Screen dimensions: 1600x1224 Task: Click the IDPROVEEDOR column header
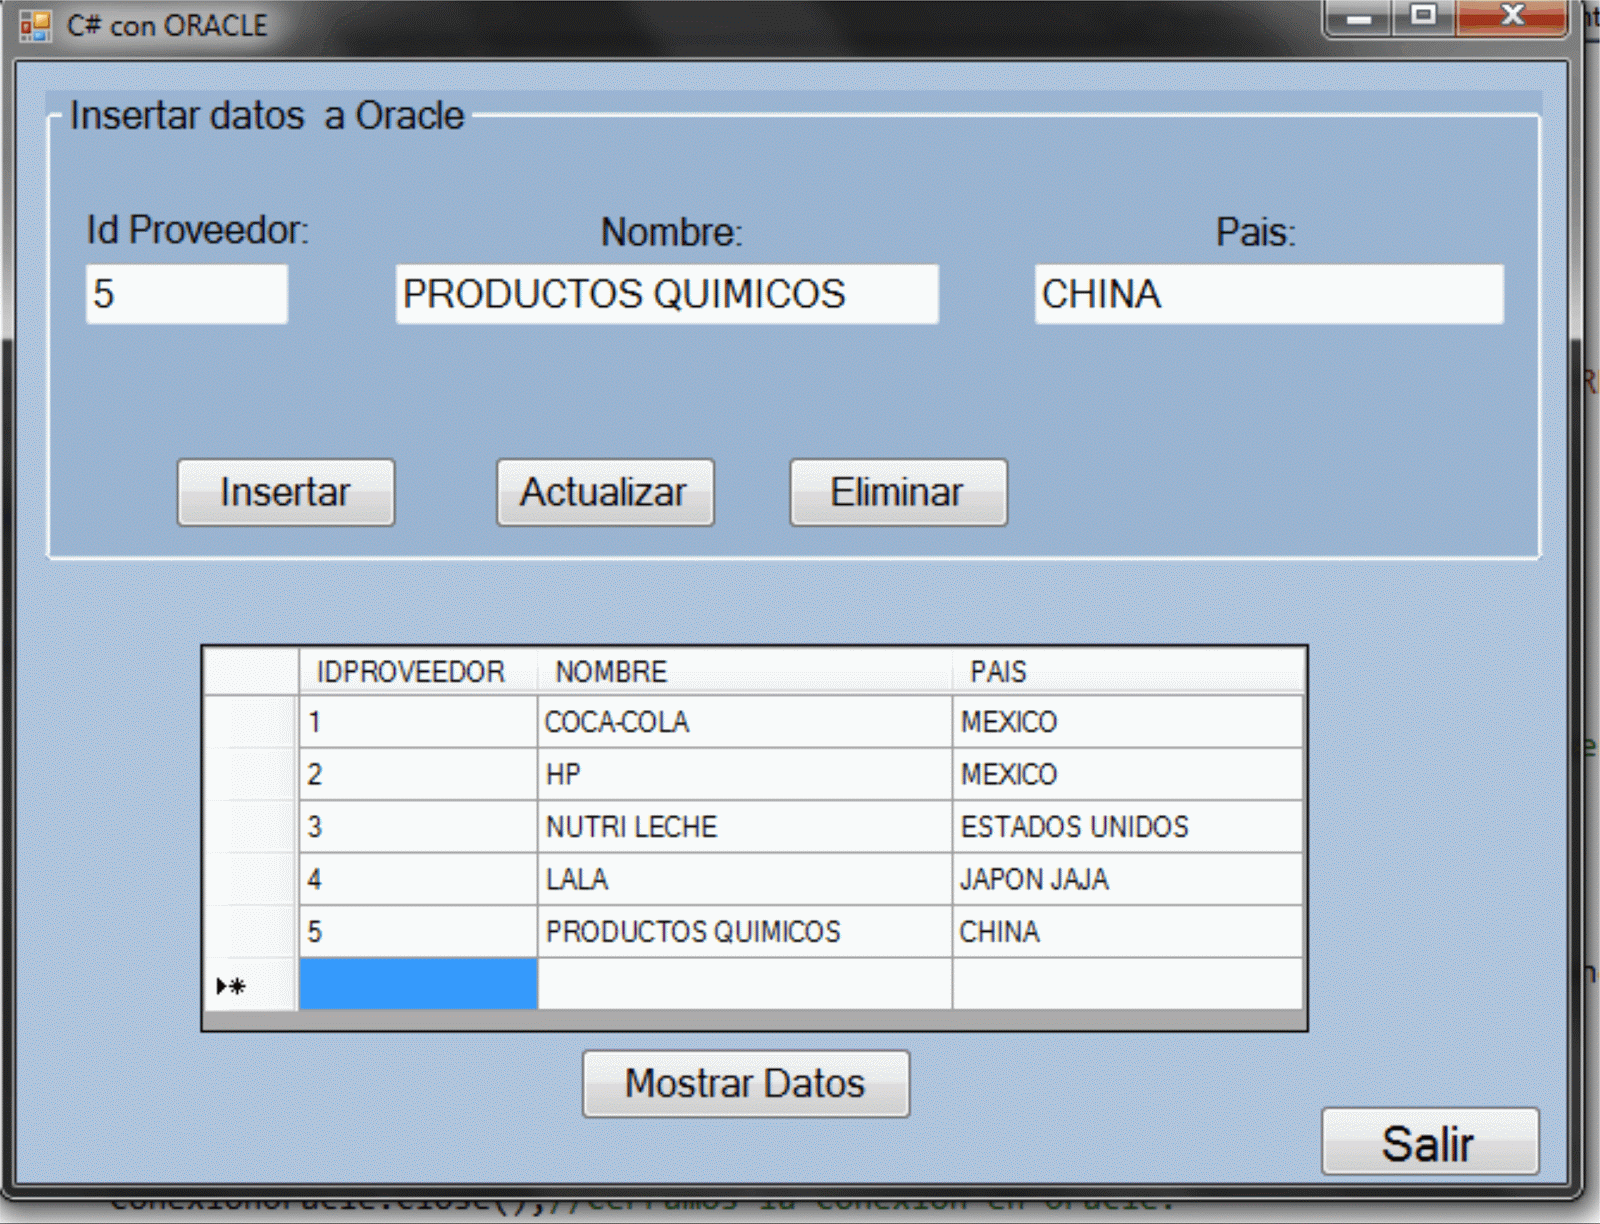(410, 671)
